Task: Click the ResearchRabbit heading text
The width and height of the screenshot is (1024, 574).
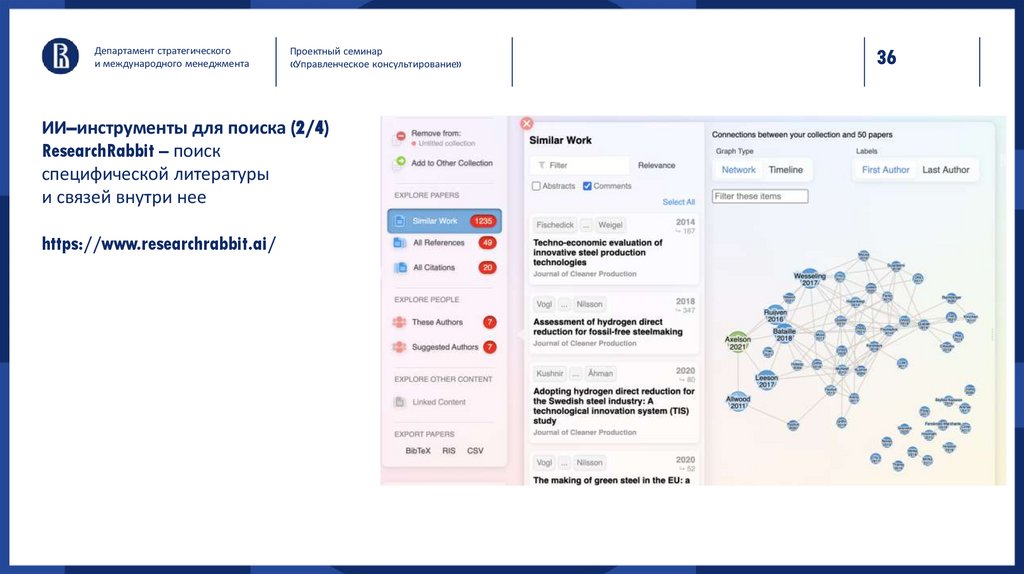Action: click(x=98, y=151)
